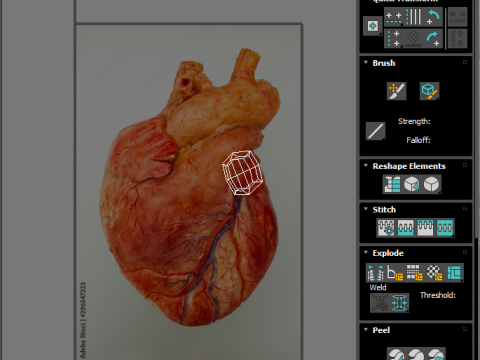Viewport: 480px width, 360px height.
Task: Click the Set Pivot button in Quick Transform
Action: (x=372, y=26)
